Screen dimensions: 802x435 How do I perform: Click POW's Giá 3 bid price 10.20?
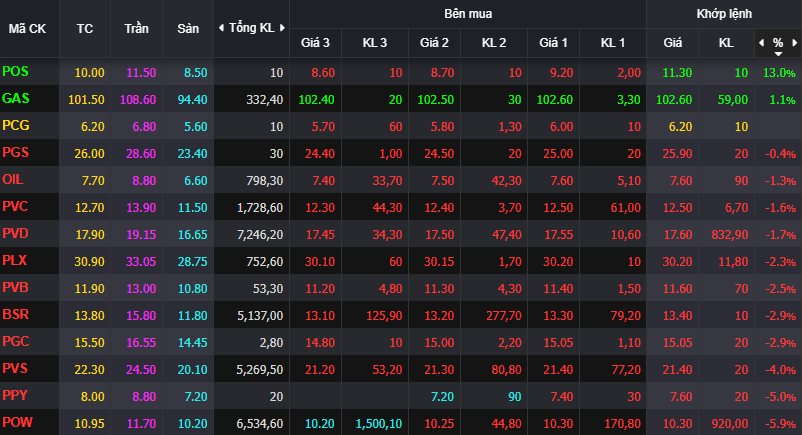coord(319,423)
